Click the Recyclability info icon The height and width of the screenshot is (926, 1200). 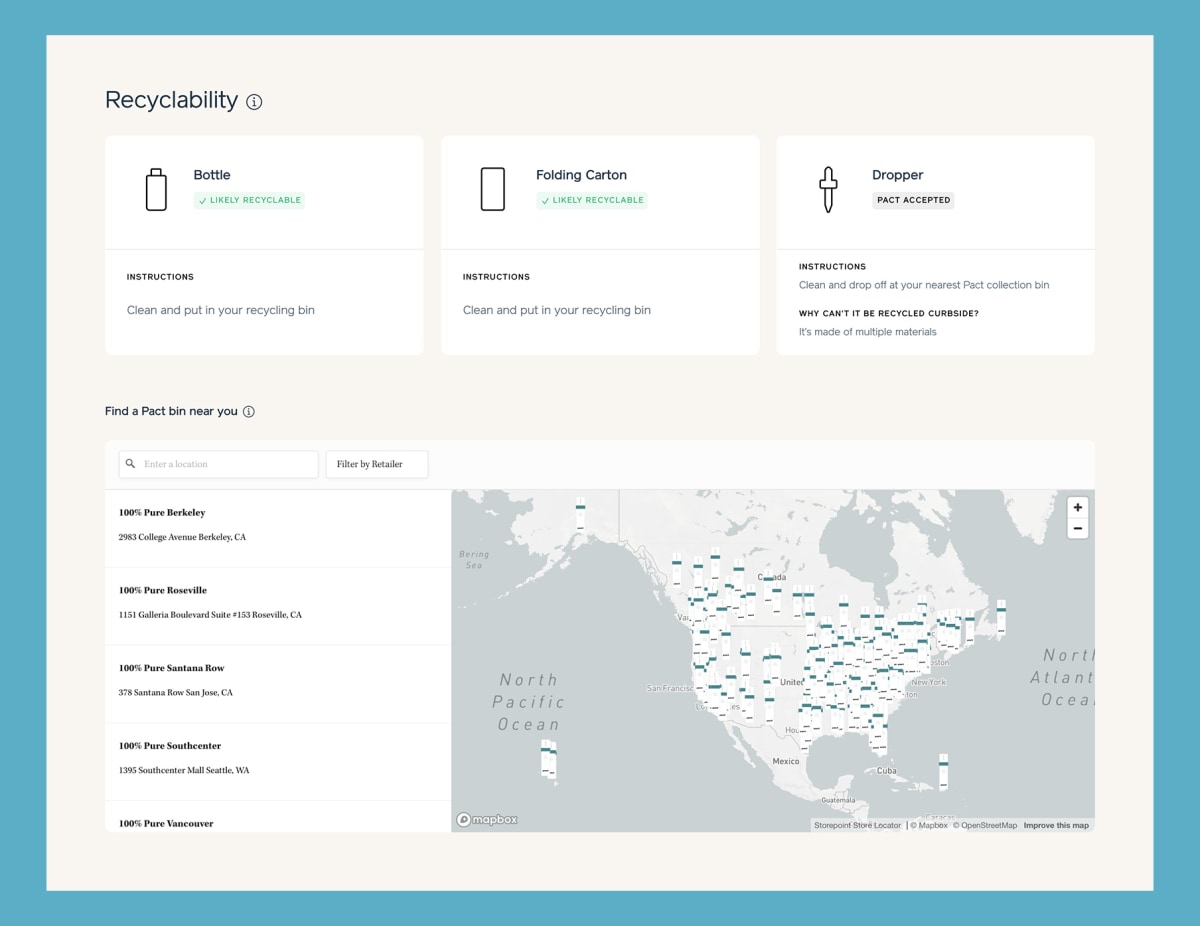click(x=254, y=102)
